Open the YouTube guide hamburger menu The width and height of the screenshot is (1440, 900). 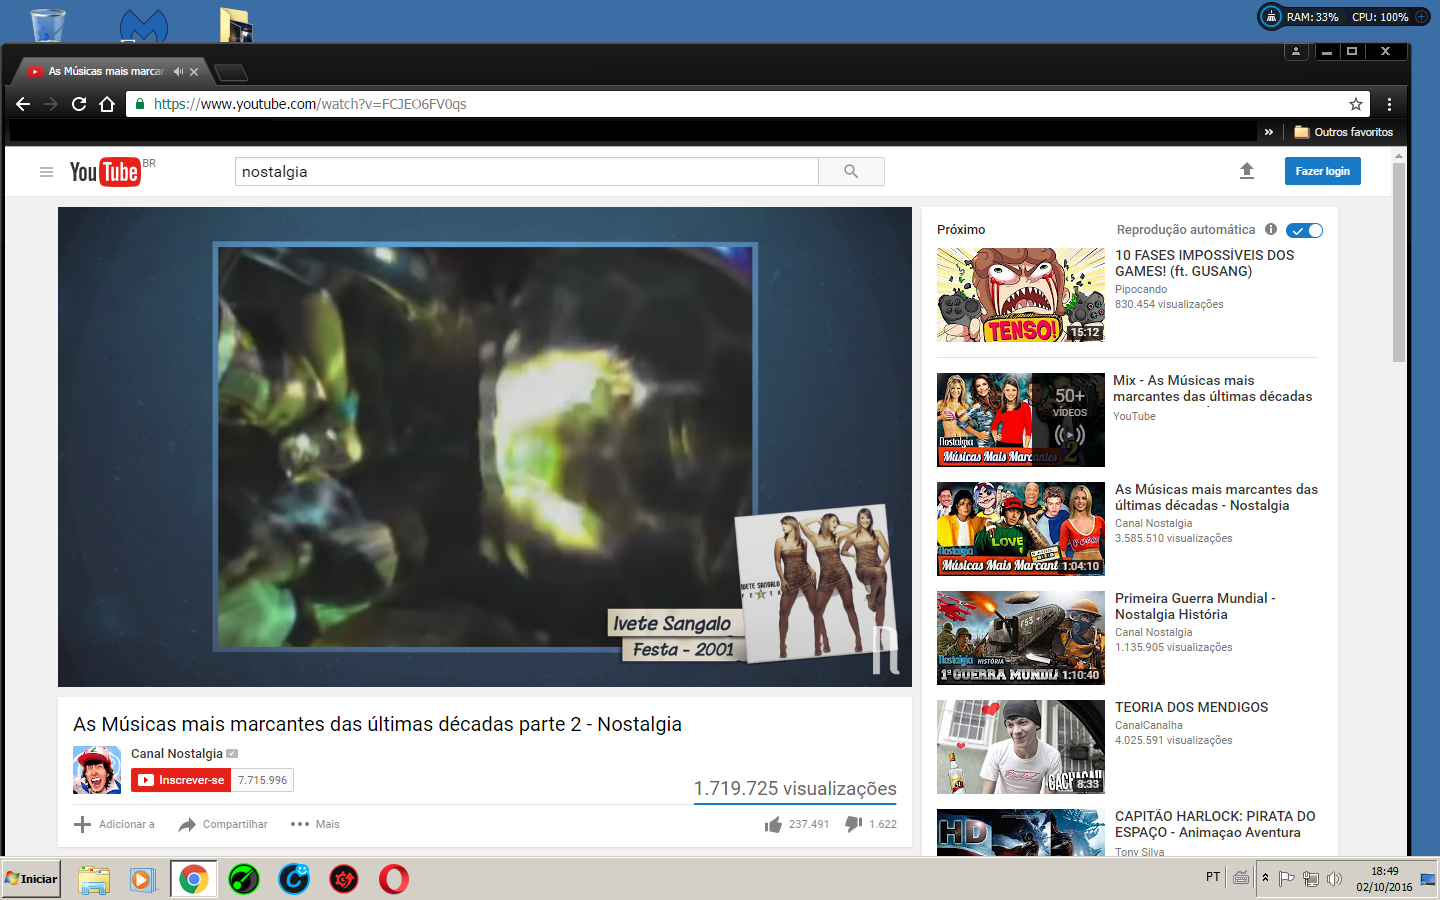pyautogui.click(x=46, y=172)
